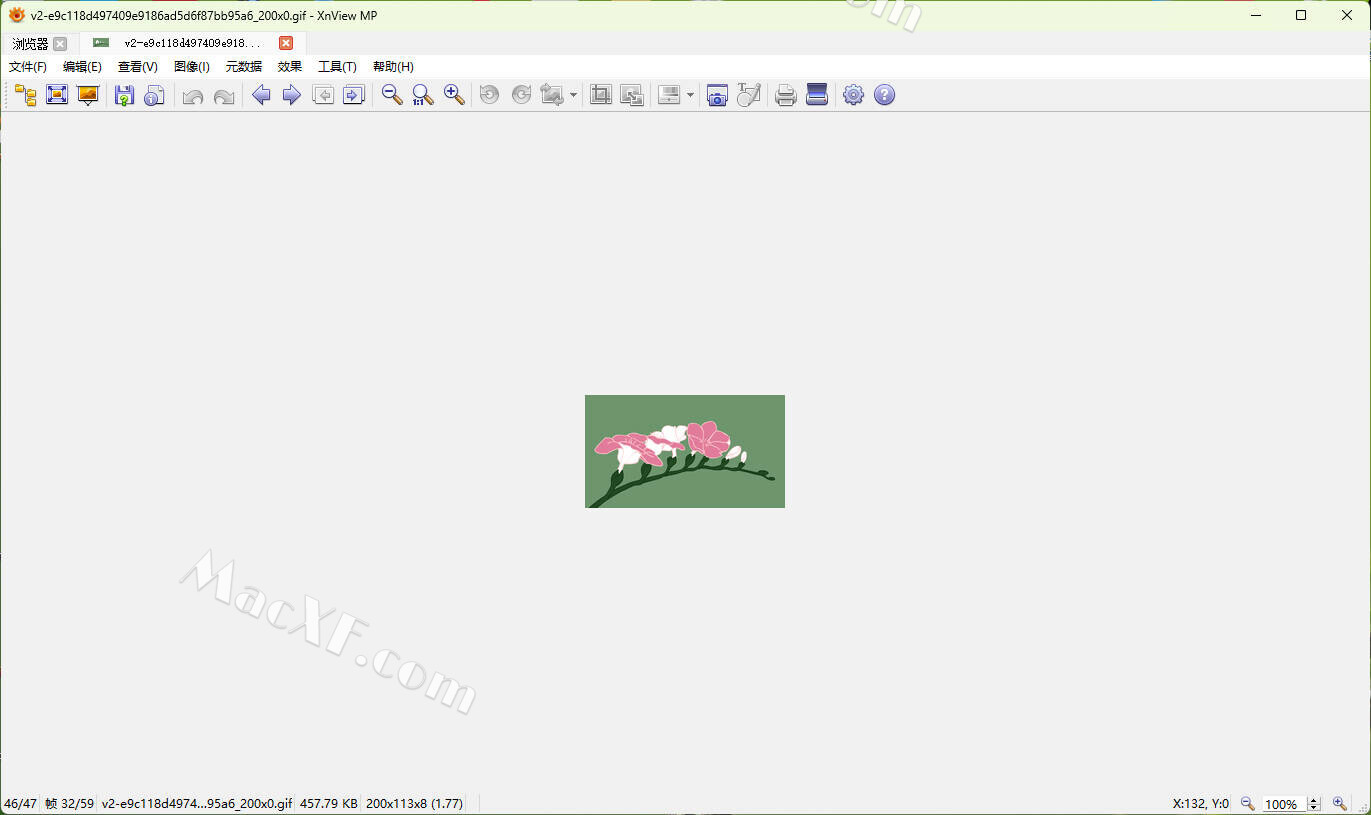This screenshot has width=1371, height=815.
Task: Start the slideshow icon
Action: [x=88, y=95]
